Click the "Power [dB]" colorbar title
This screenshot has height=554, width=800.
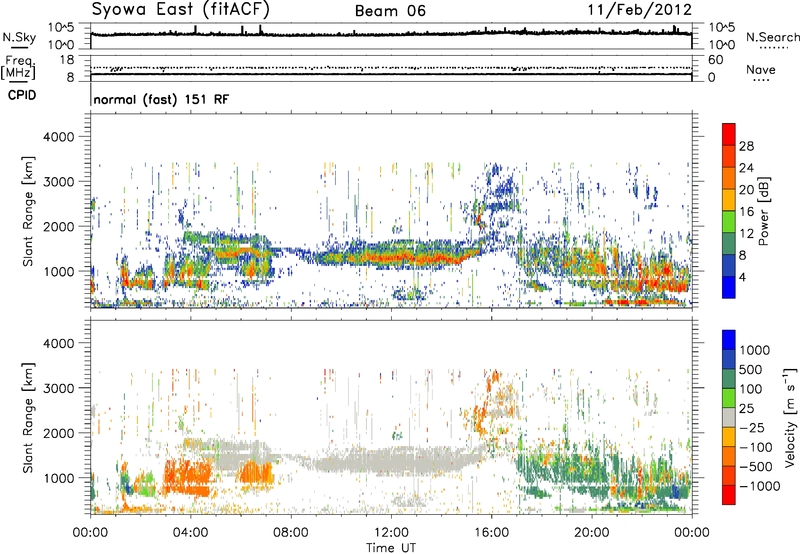[763, 211]
